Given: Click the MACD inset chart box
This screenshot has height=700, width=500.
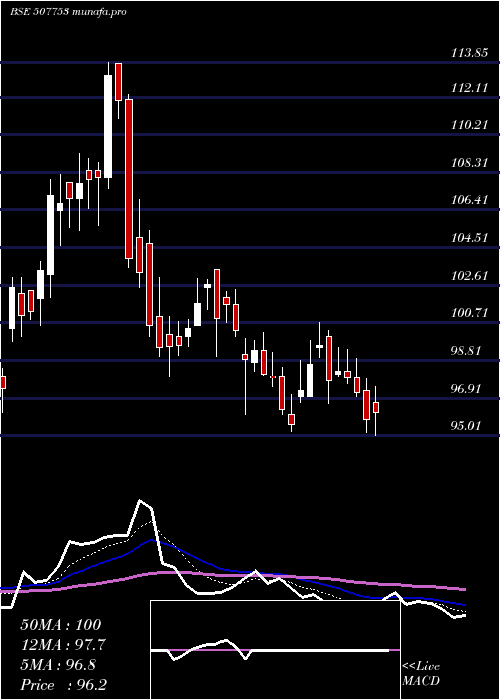Looking at the screenshot, I should point(275,650).
